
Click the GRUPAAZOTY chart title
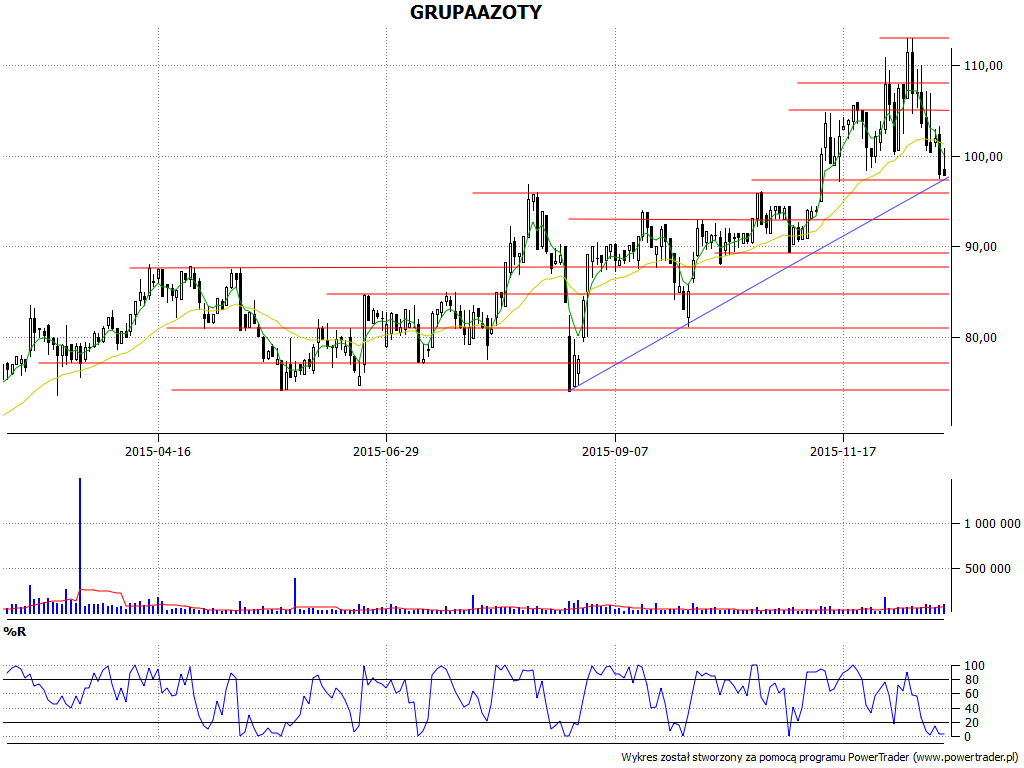[x=475, y=12]
